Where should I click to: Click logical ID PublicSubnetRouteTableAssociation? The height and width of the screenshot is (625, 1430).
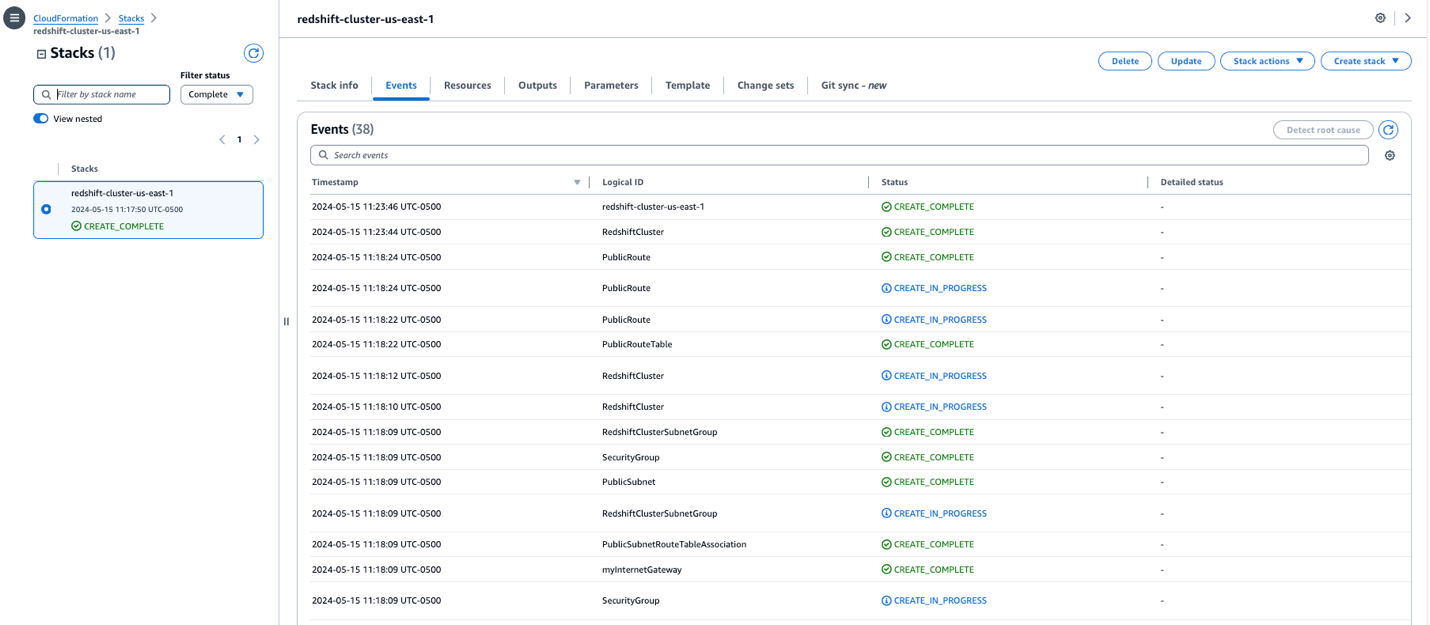pyautogui.click(x=674, y=545)
